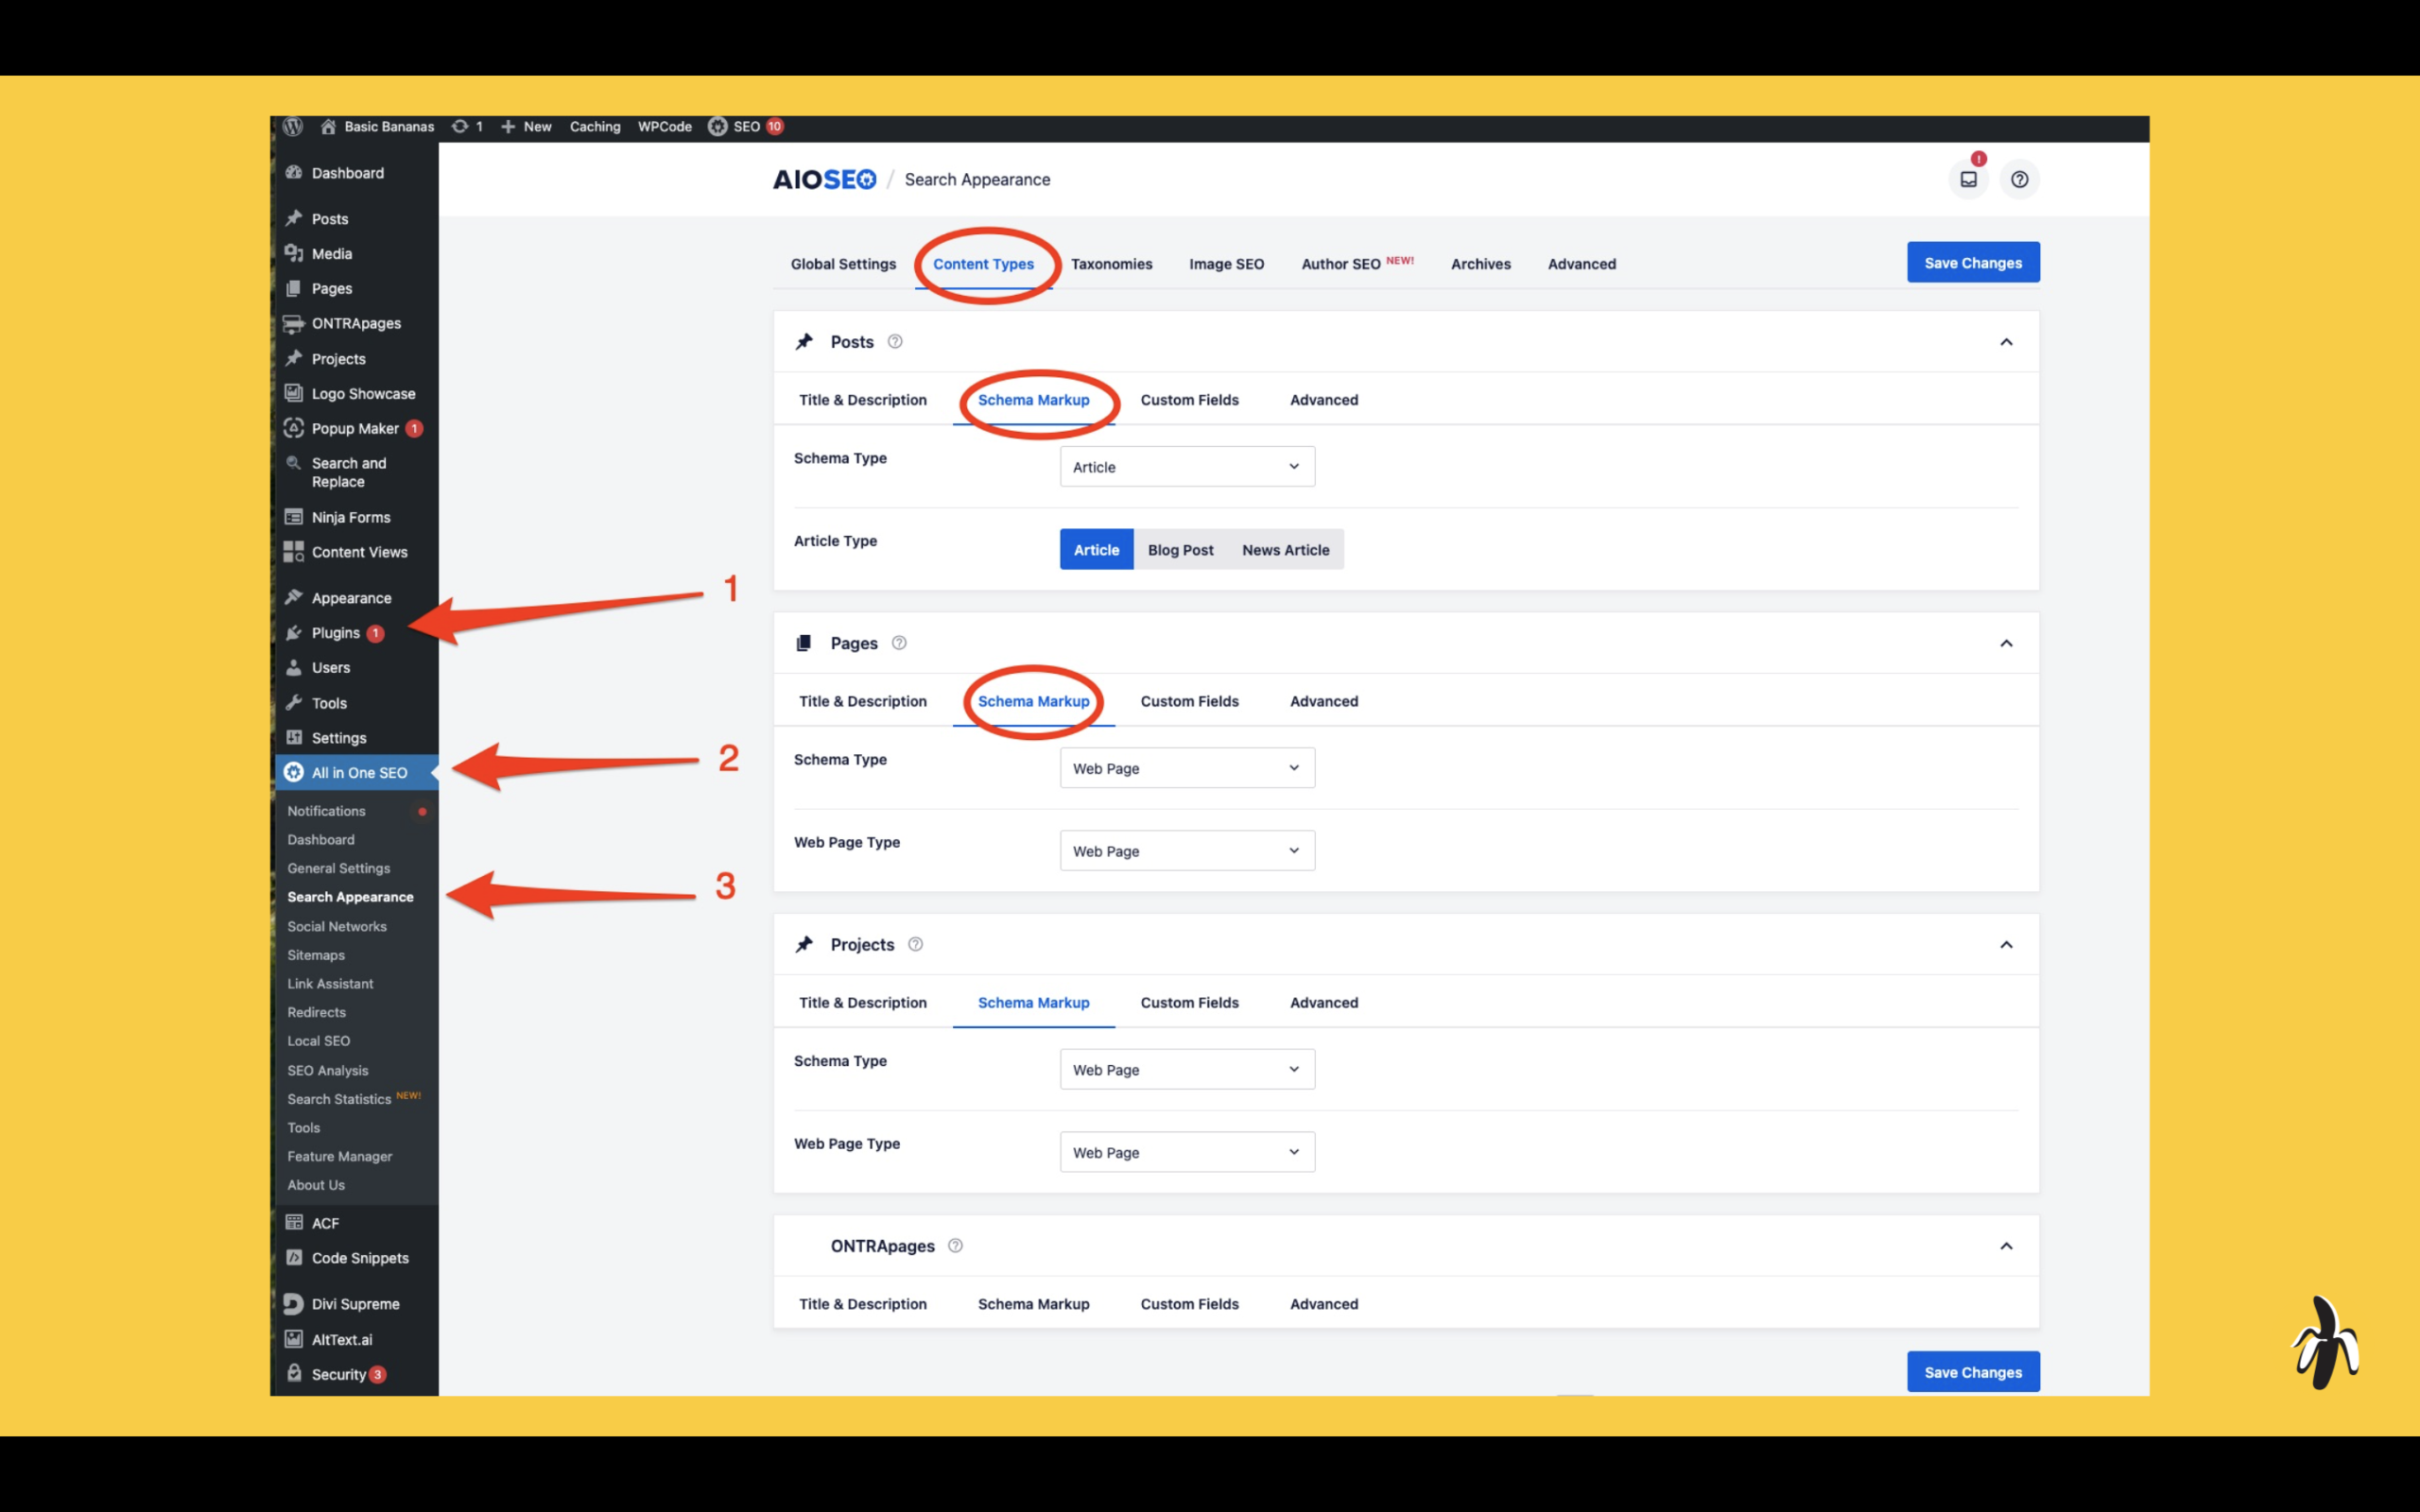Click the All in One SEO gear icon

294,772
